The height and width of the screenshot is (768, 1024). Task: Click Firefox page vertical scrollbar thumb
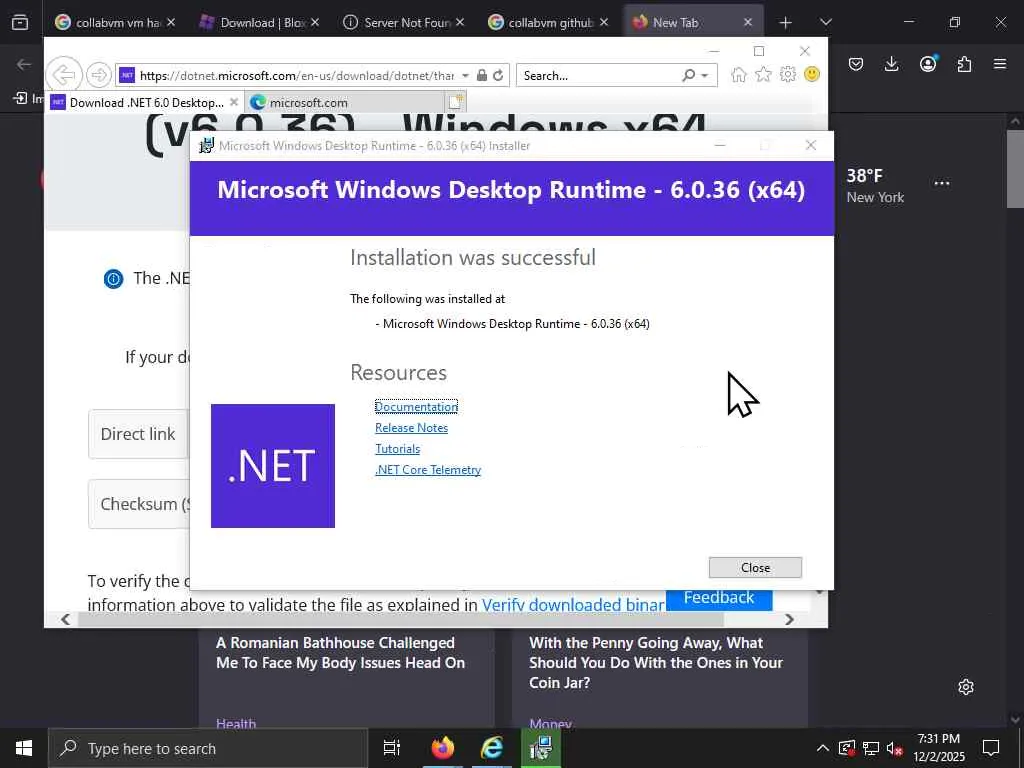pyautogui.click(x=1015, y=168)
